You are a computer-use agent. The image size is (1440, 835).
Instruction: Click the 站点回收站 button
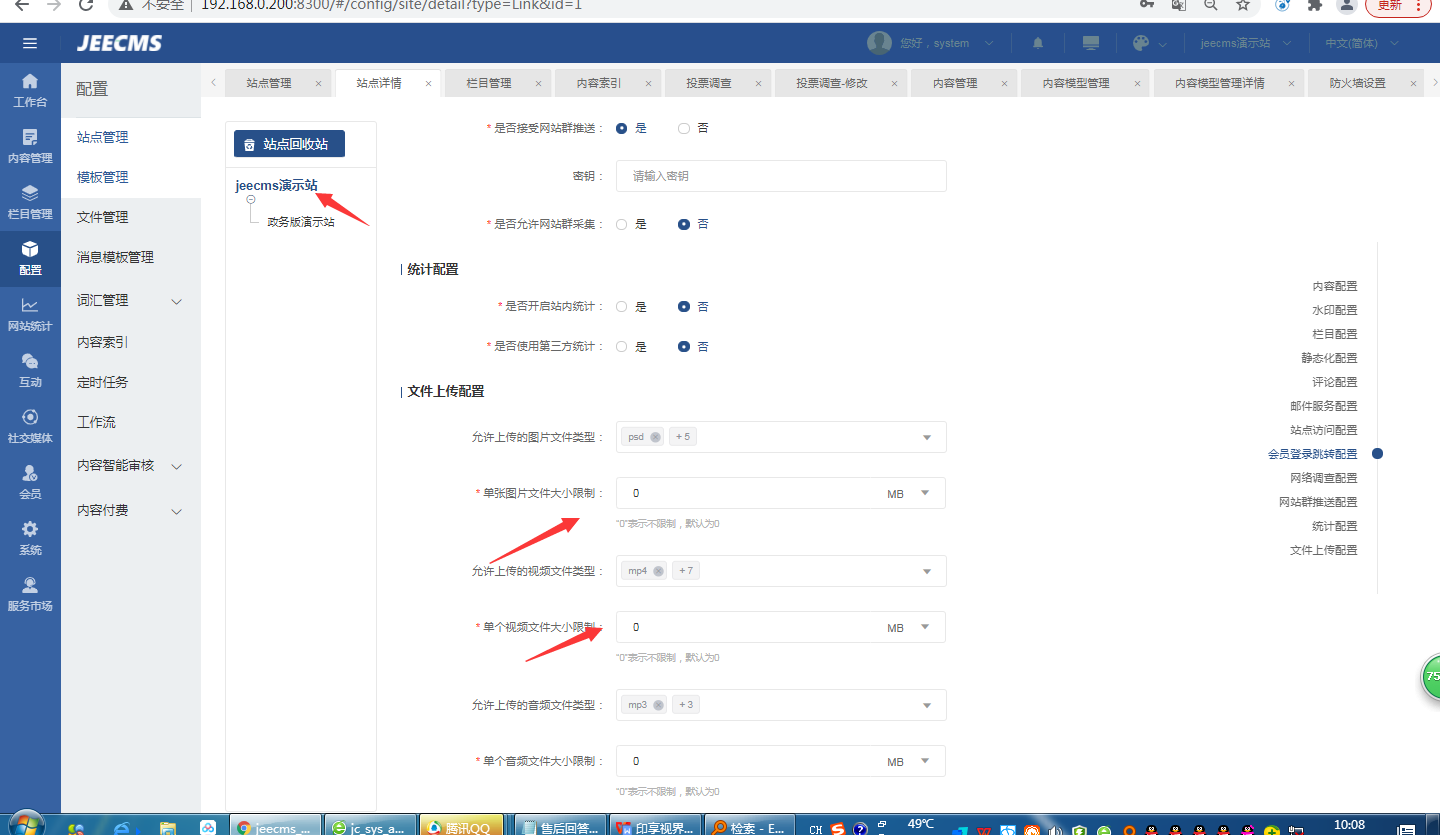pos(289,144)
